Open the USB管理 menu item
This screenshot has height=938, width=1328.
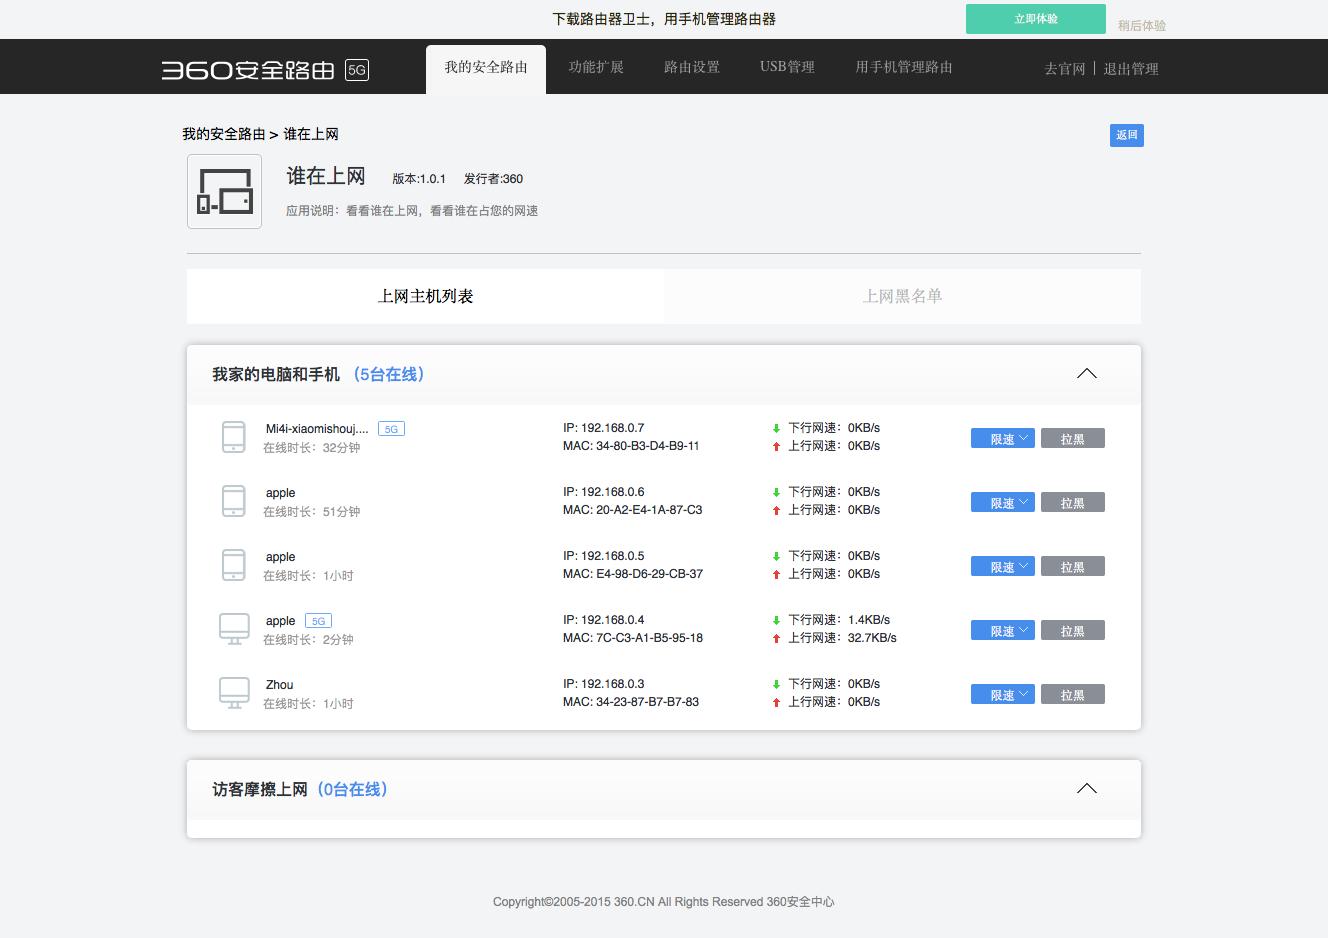tap(787, 67)
